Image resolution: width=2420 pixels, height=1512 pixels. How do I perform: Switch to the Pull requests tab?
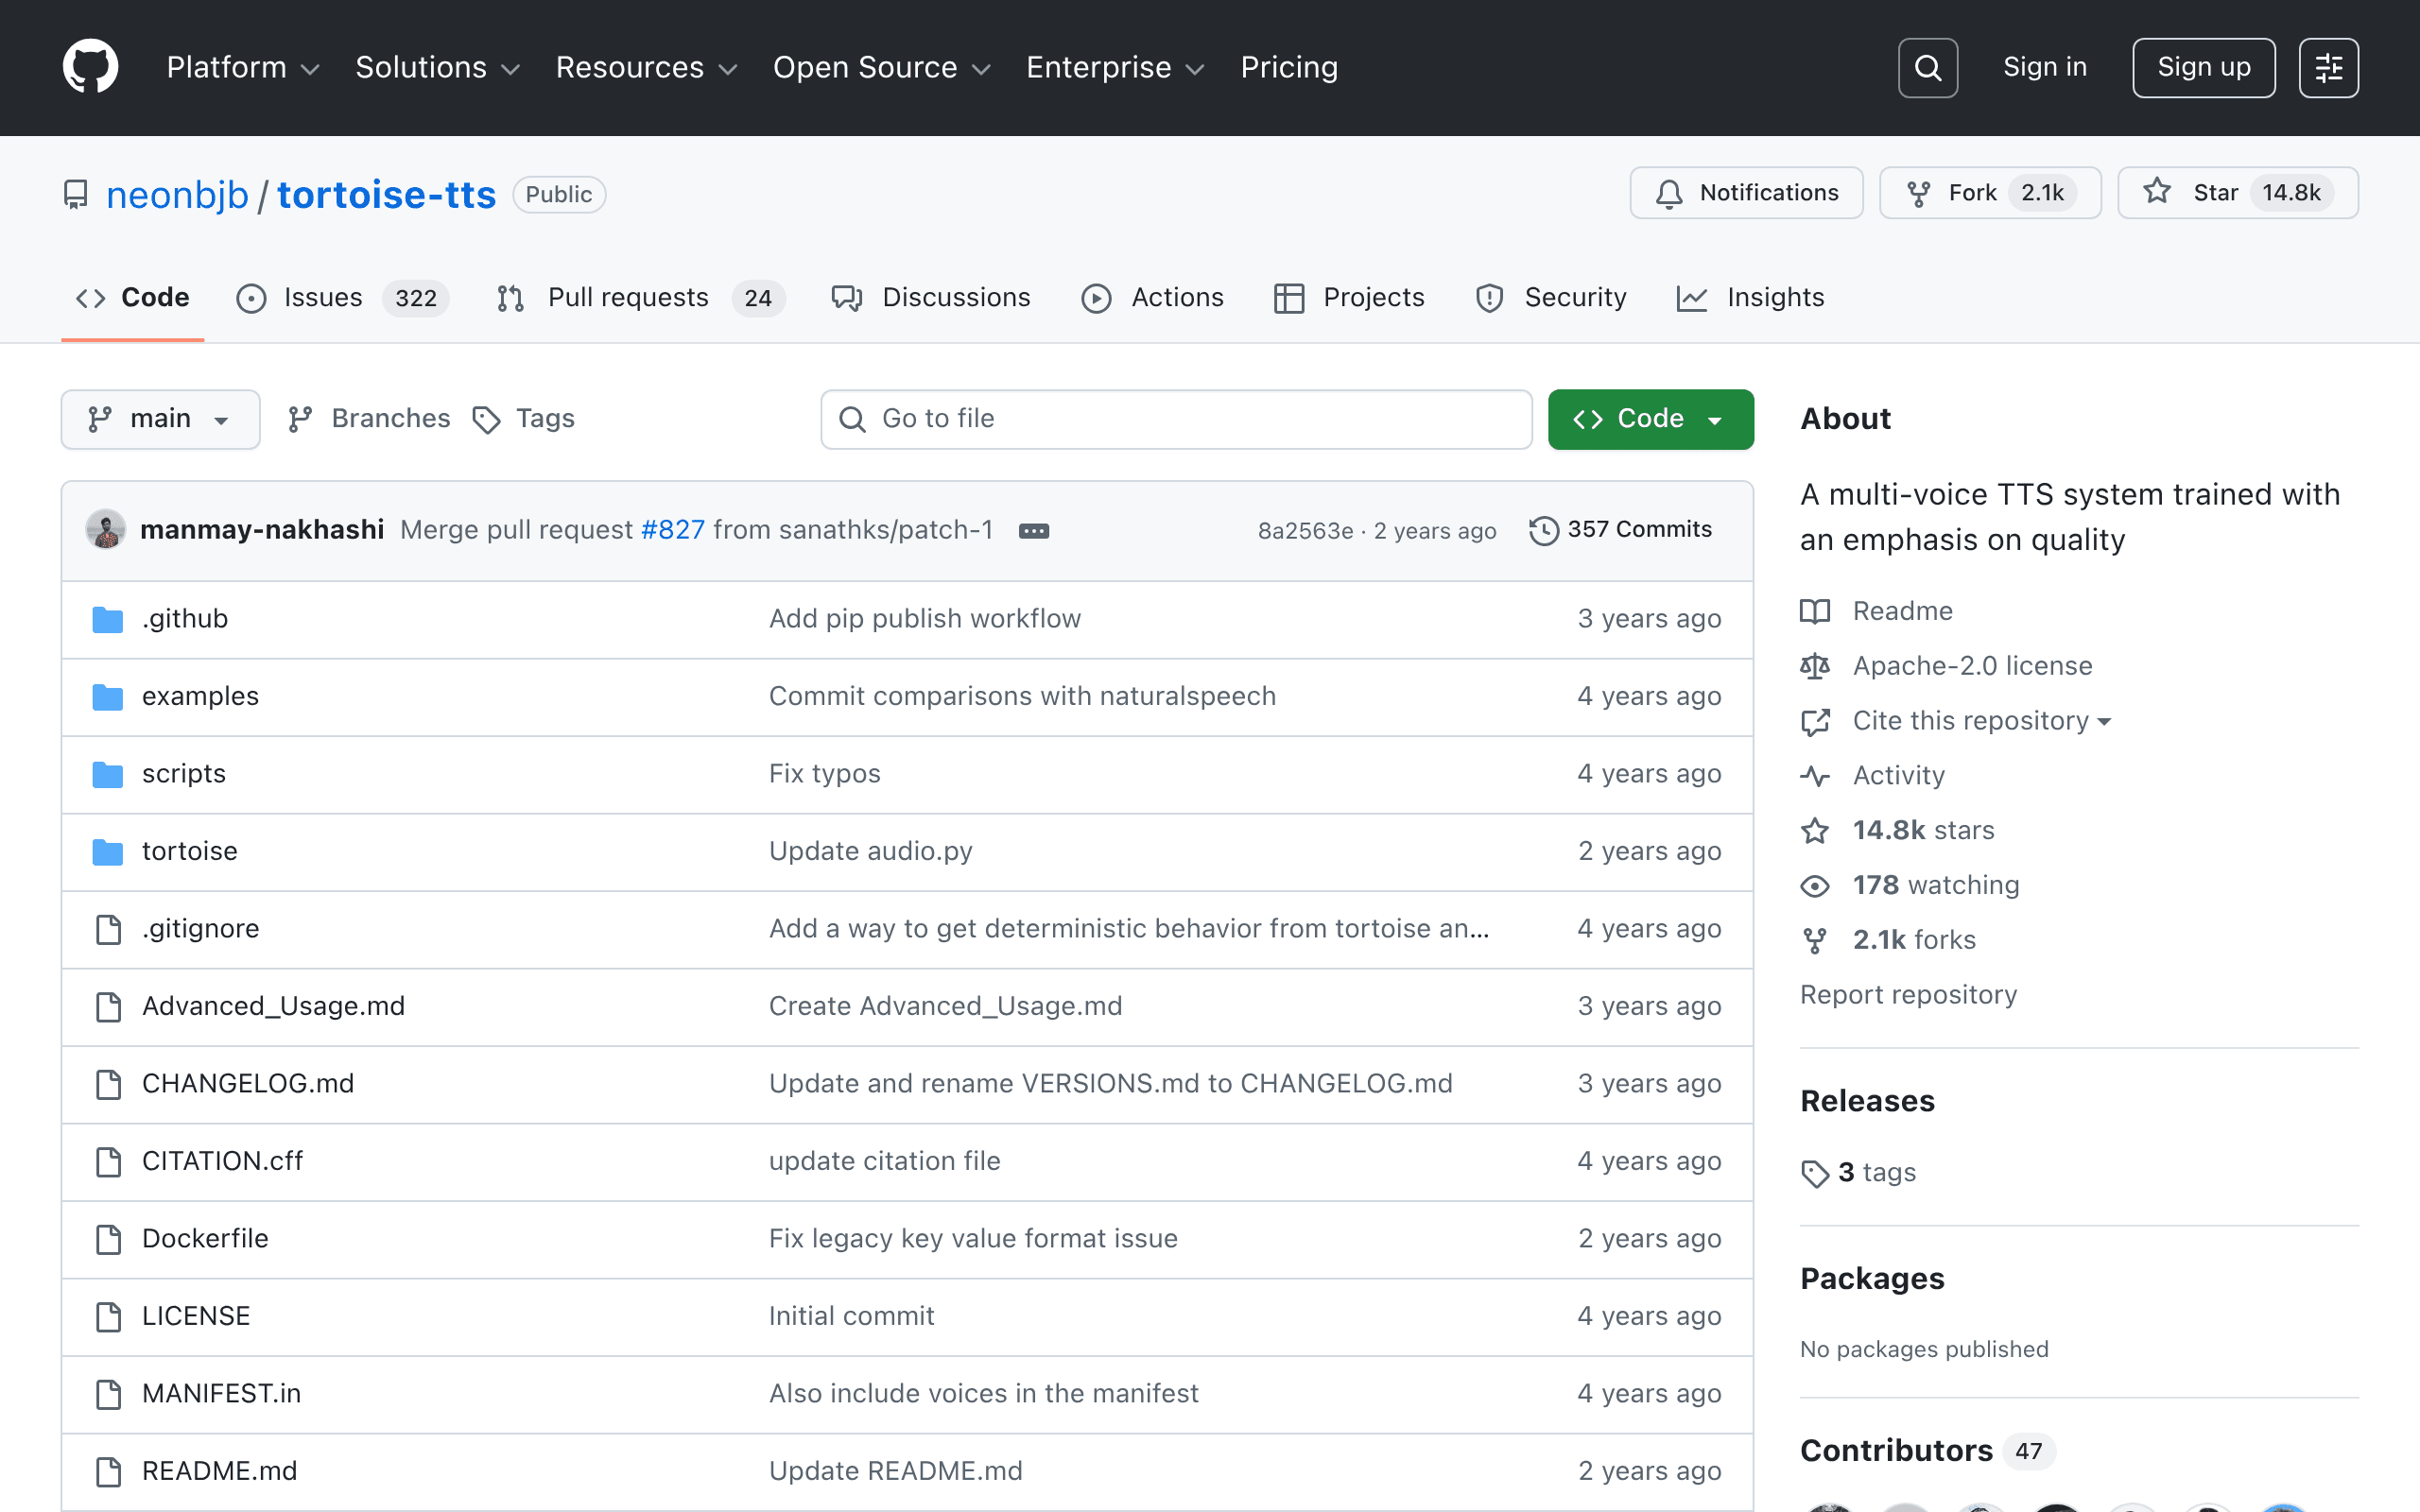click(641, 298)
